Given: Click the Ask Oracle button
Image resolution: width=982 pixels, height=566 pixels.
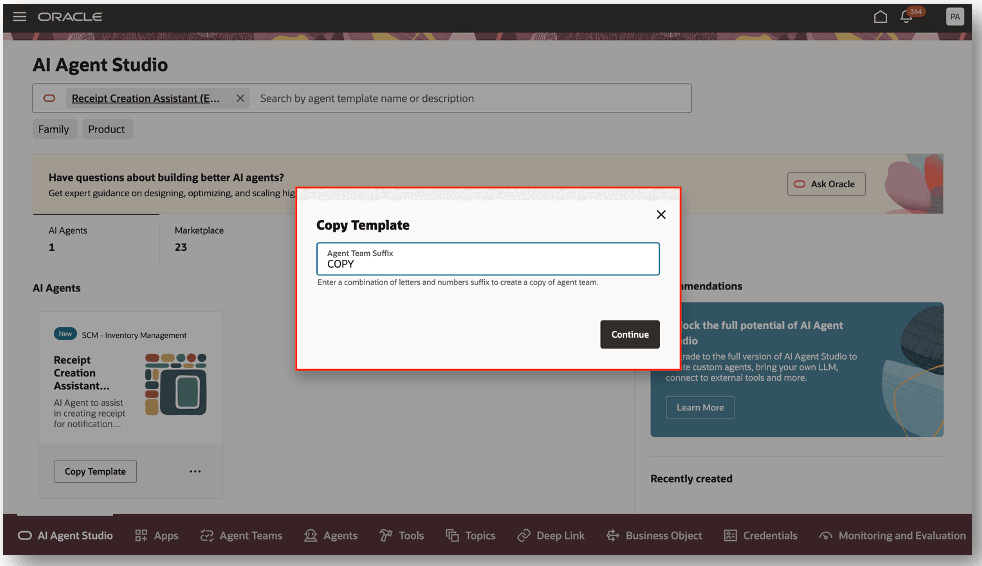Looking at the screenshot, I should coord(826,184).
